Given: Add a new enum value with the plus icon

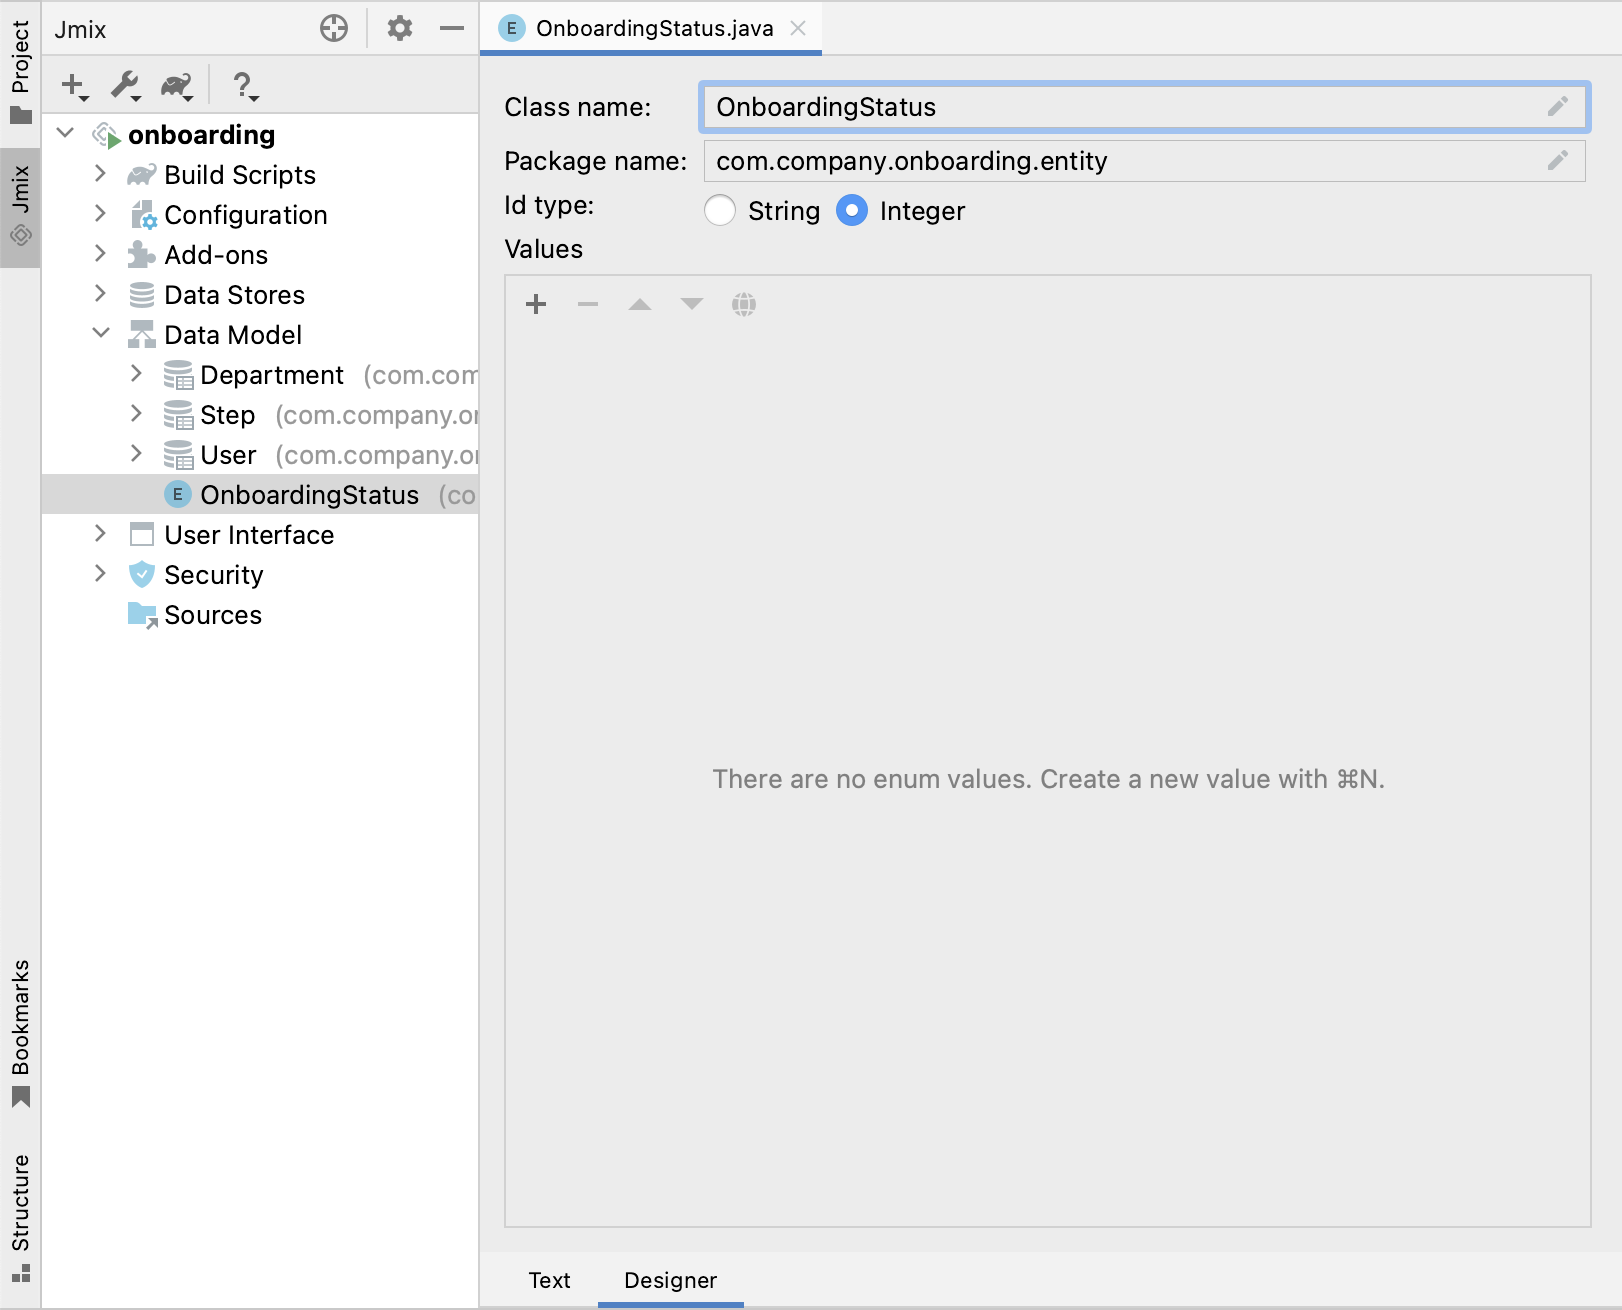Looking at the screenshot, I should pyautogui.click(x=537, y=304).
